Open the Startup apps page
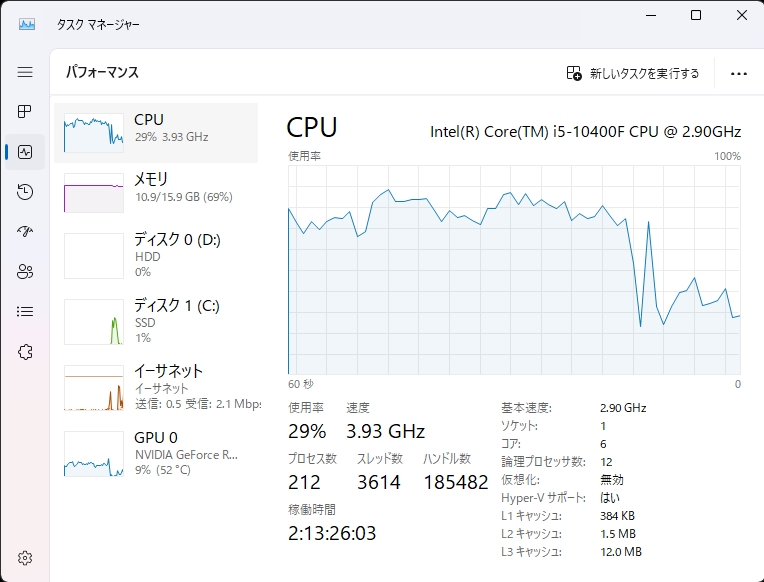 [x=25, y=232]
